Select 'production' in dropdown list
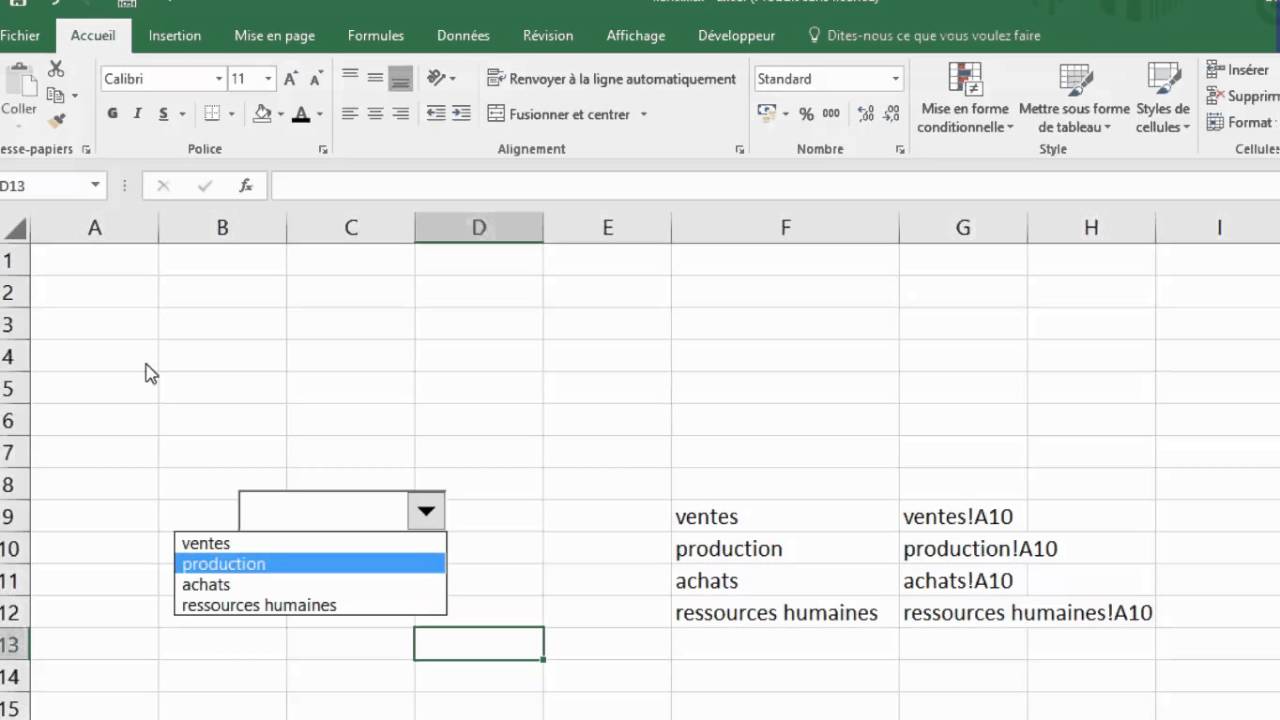The image size is (1280, 720). pos(310,564)
